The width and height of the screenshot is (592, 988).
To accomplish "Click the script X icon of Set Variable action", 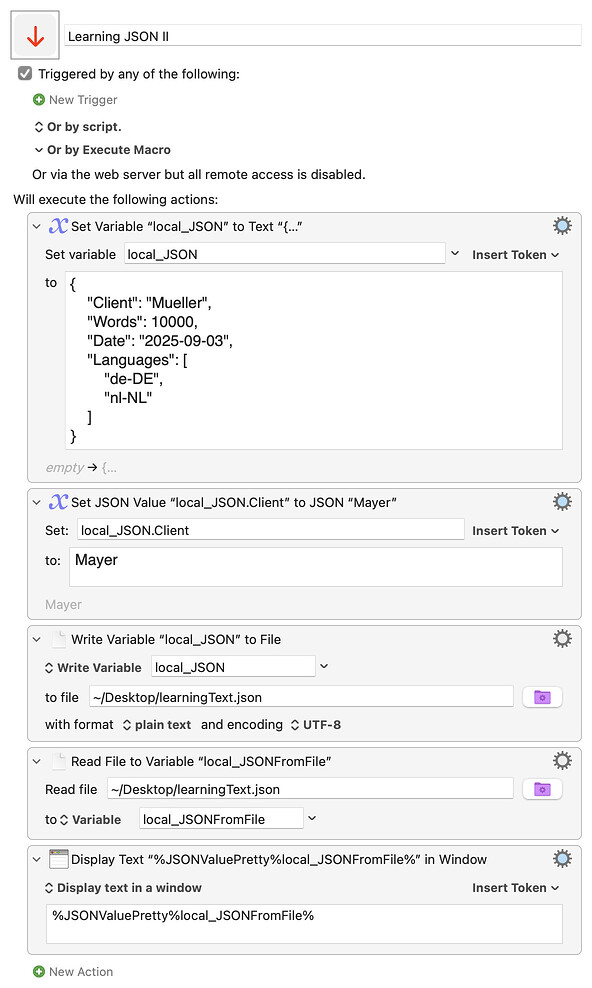I will [x=58, y=226].
